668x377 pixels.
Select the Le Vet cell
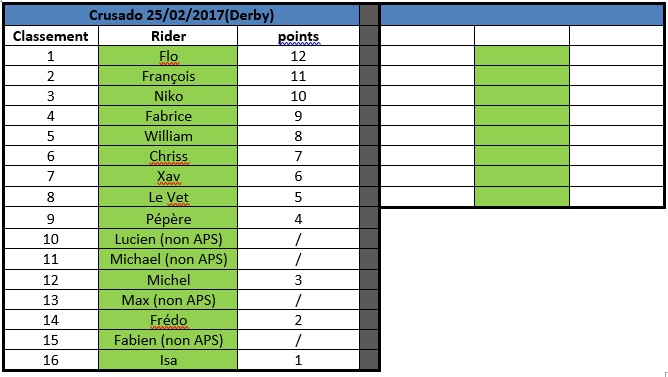click(168, 197)
